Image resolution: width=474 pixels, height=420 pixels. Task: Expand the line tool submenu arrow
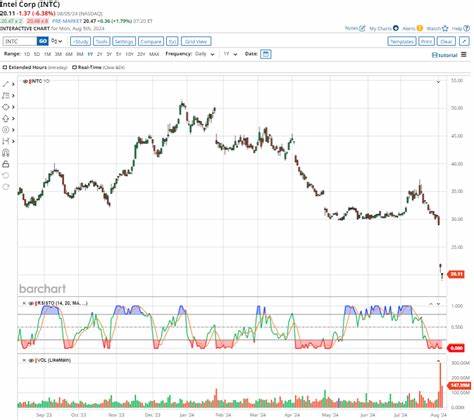[x=13, y=84]
